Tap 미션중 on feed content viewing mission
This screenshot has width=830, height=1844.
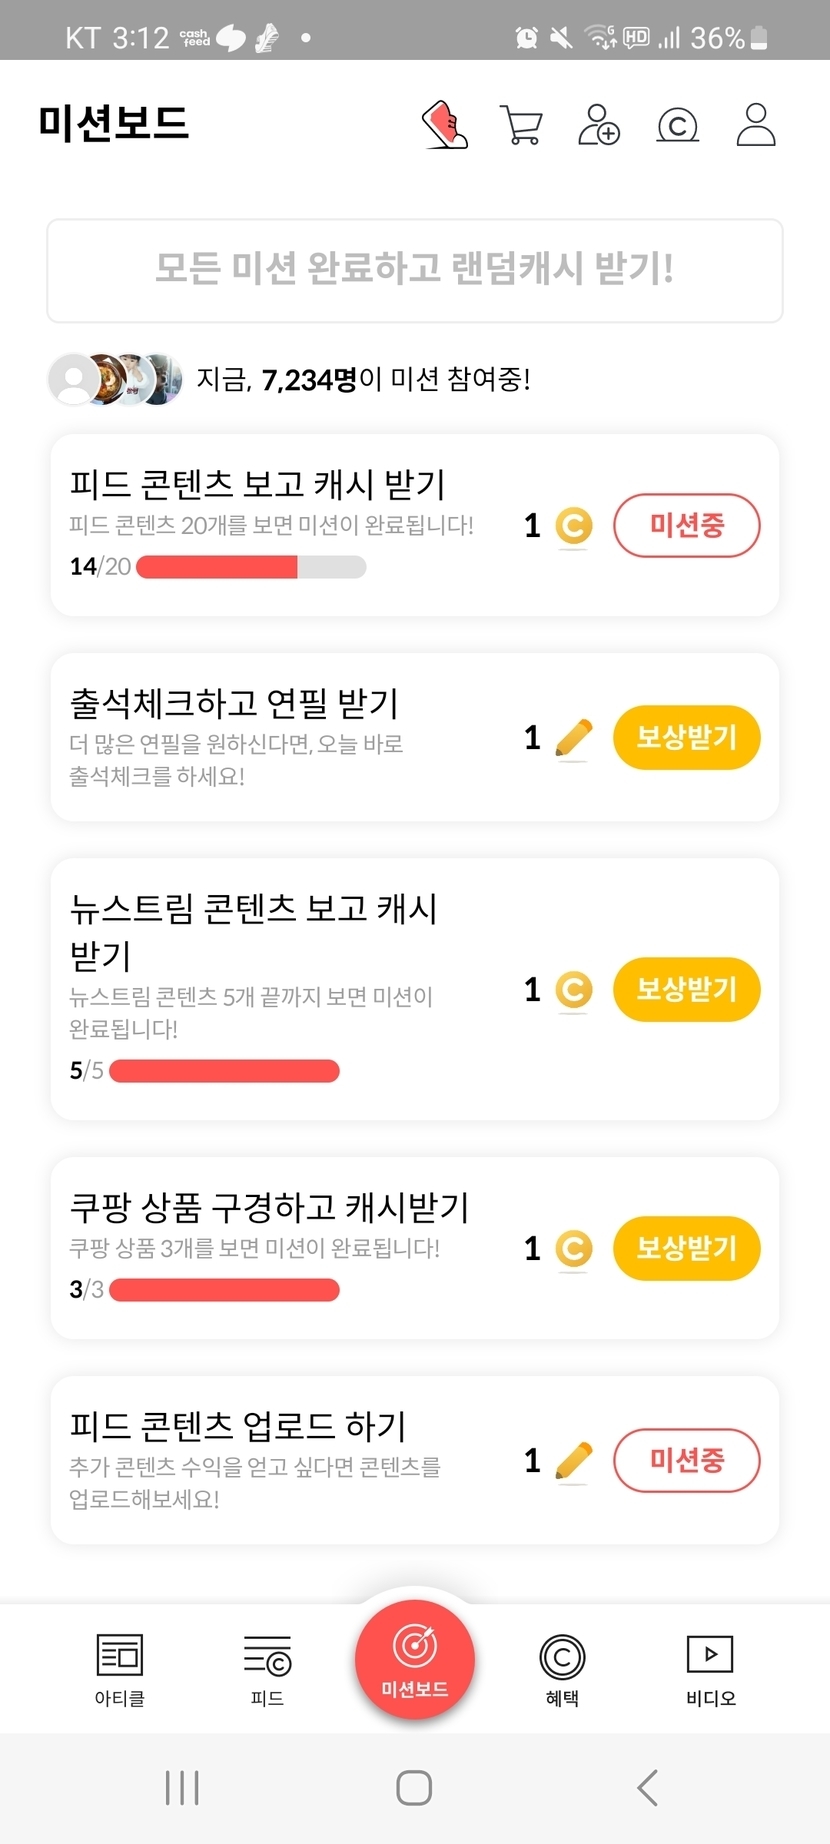pos(686,525)
